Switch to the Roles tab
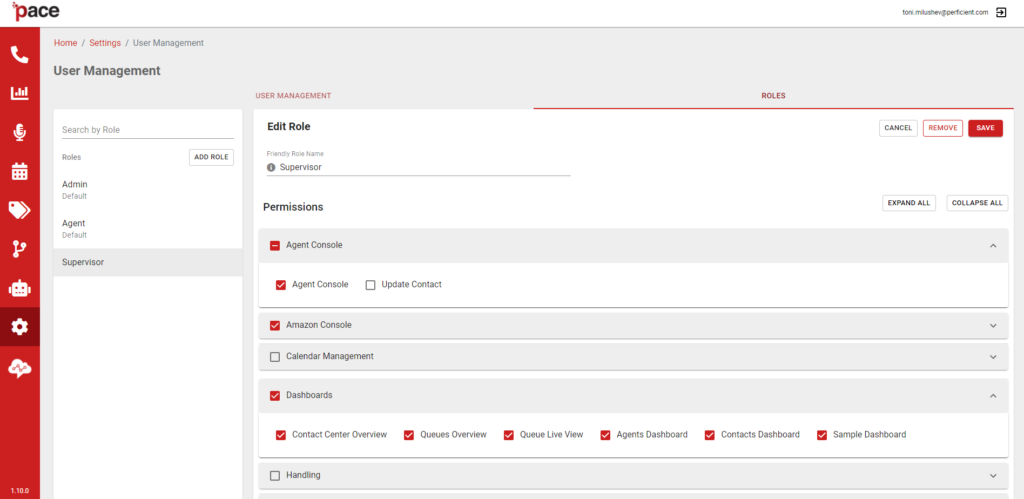 point(773,95)
